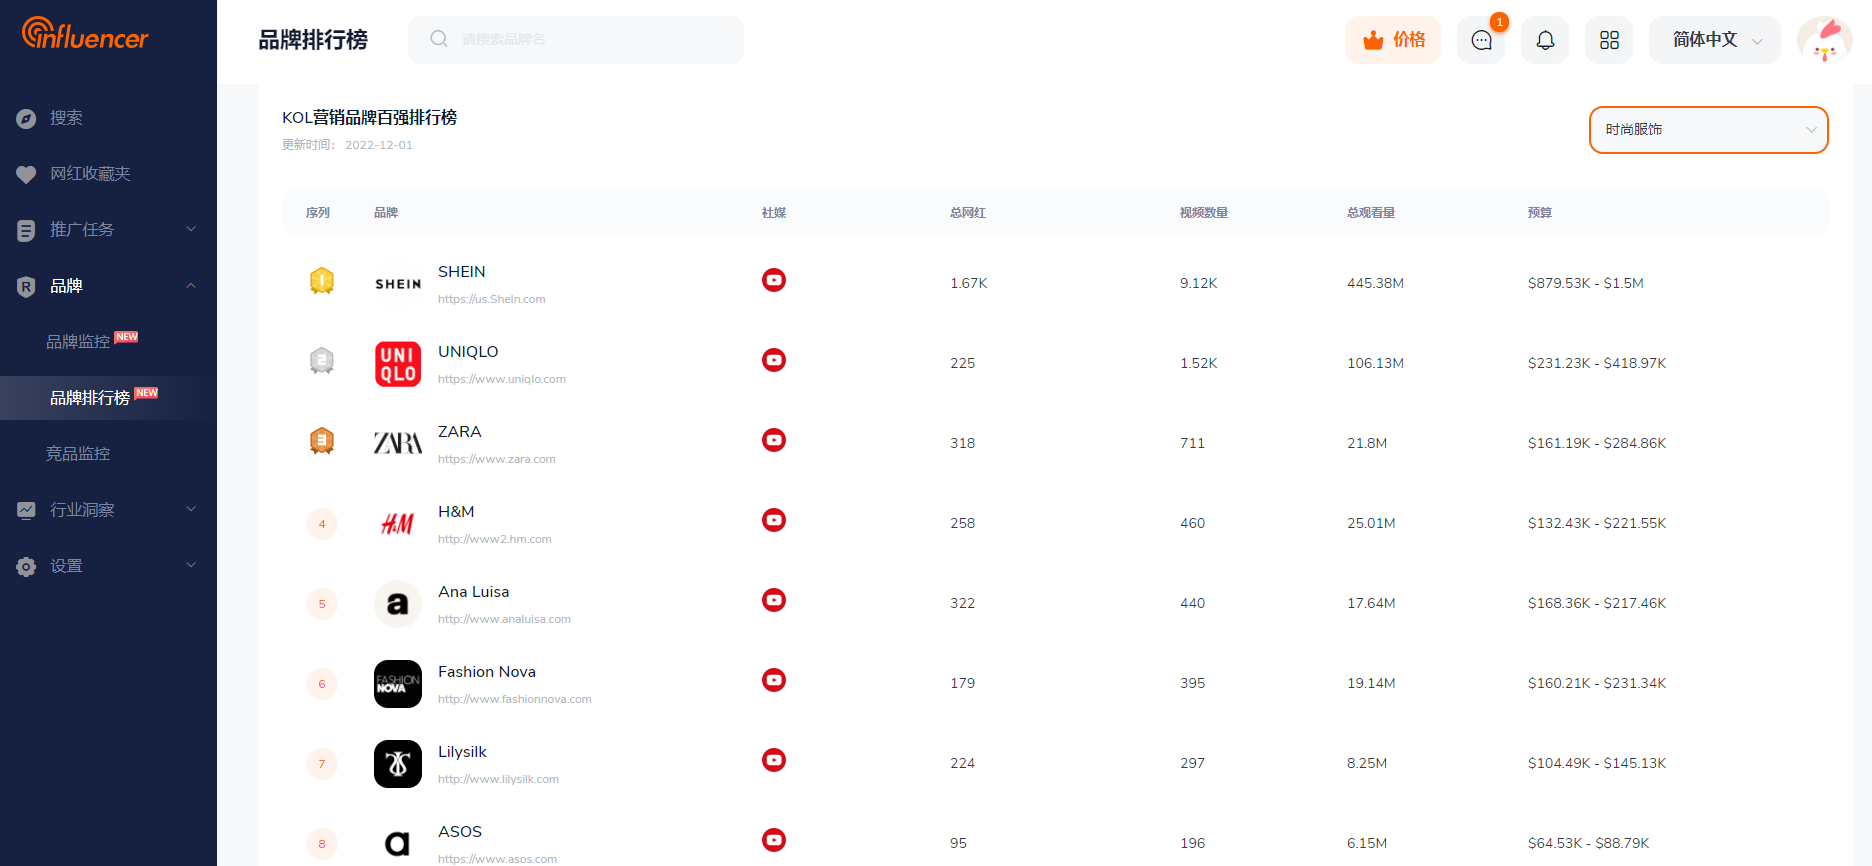
Task: Click the UNIQLO brand logo
Action: [x=398, y=364]
